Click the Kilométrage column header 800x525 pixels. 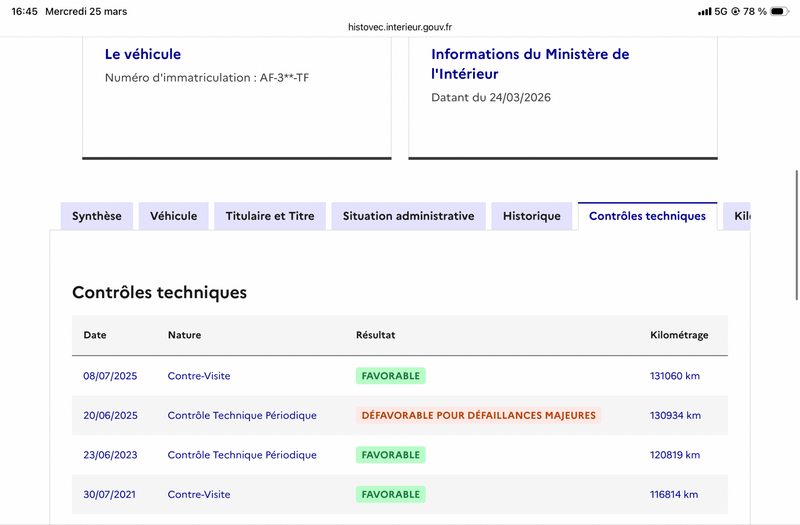pos(679,335)
